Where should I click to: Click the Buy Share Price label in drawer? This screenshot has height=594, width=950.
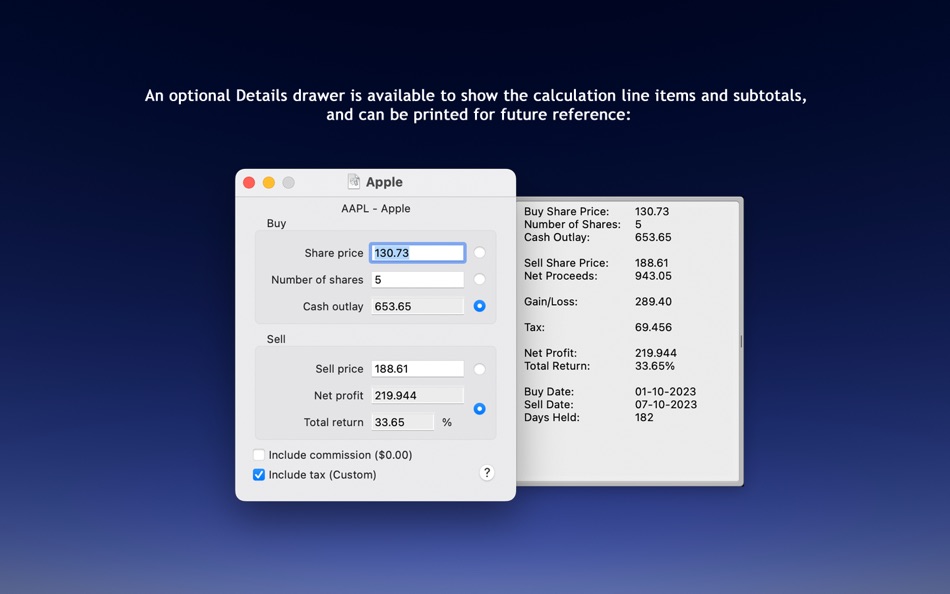(x=566, y=212)
